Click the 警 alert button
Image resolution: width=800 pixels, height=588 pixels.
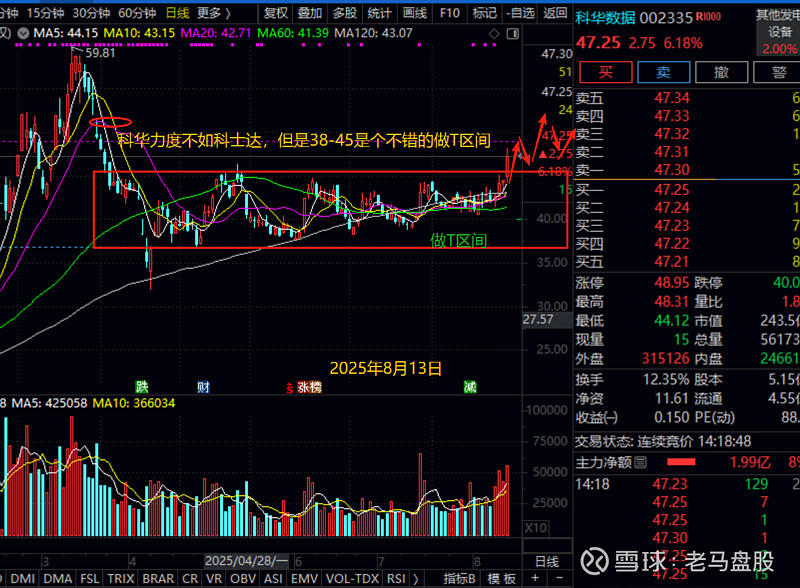[779, 72]
